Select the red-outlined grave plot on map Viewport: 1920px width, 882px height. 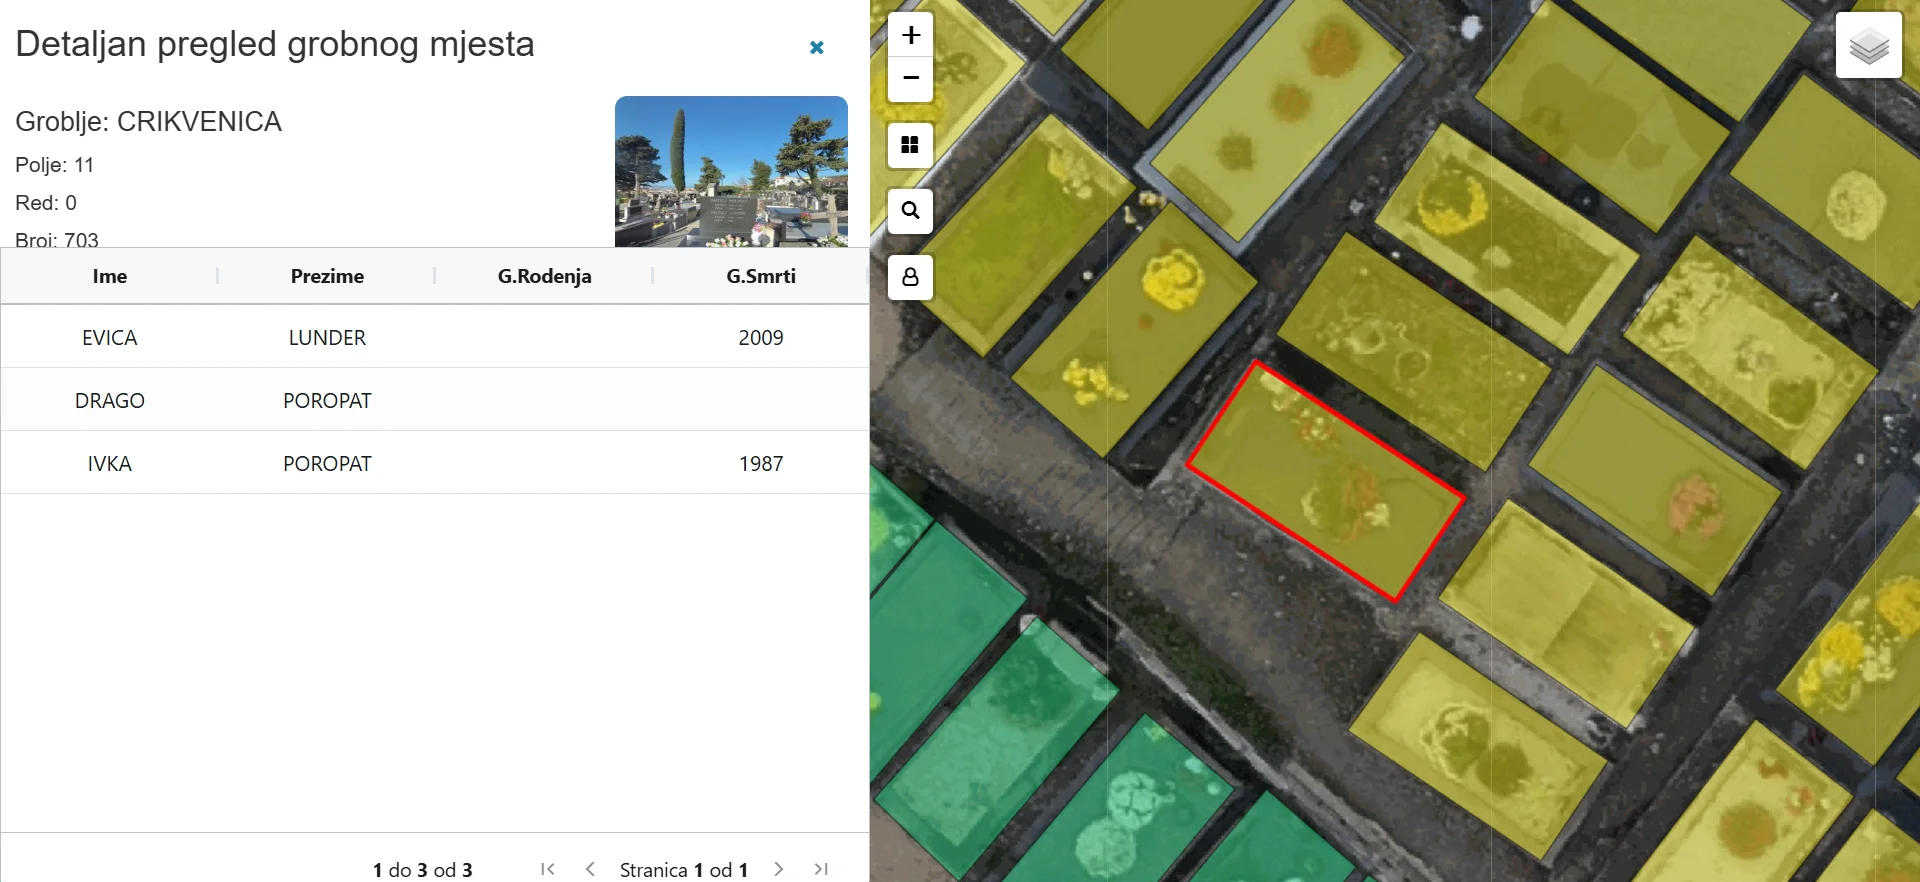pyautogui.click(x=1326, y=482)
